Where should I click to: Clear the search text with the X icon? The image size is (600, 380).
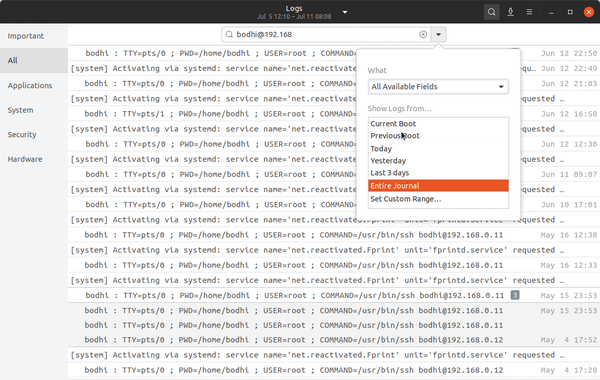[x=423, y=34]
